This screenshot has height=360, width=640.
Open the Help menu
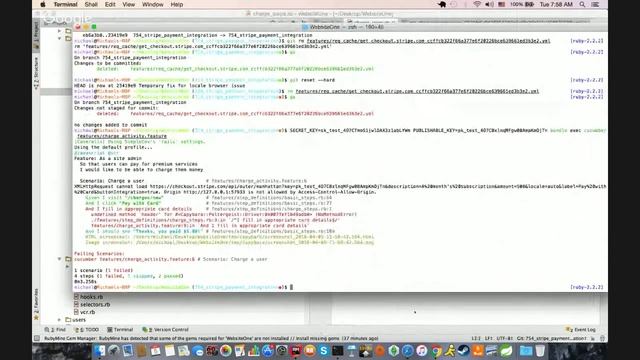[x=176, y=4]
